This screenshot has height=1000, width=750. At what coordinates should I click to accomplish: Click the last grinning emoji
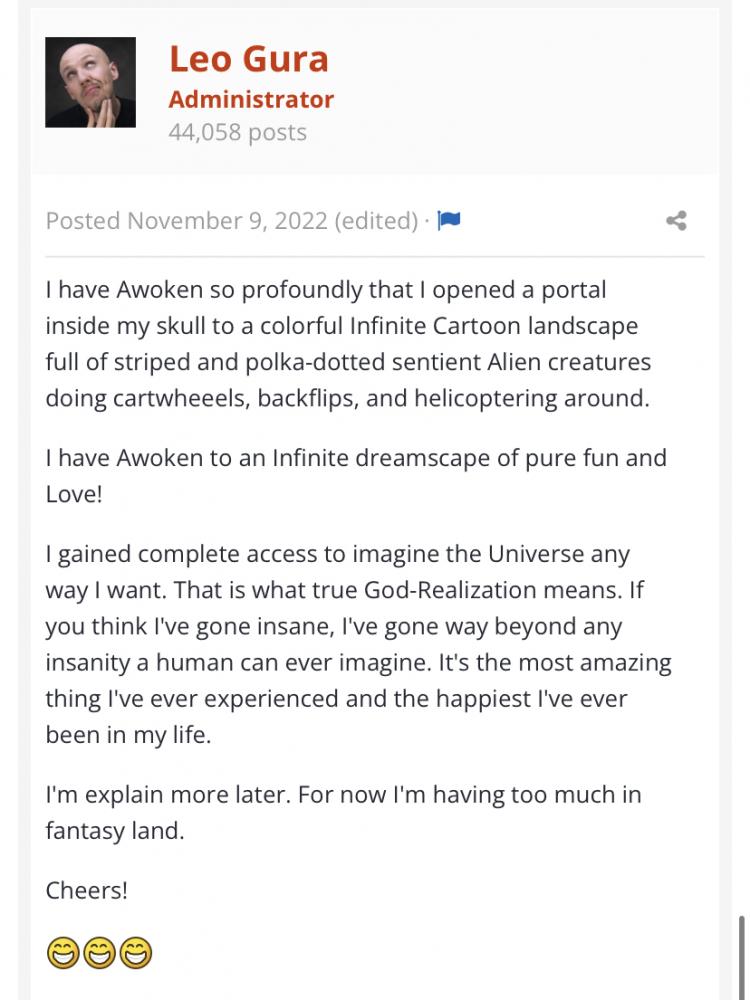click(x=136, y=953)
